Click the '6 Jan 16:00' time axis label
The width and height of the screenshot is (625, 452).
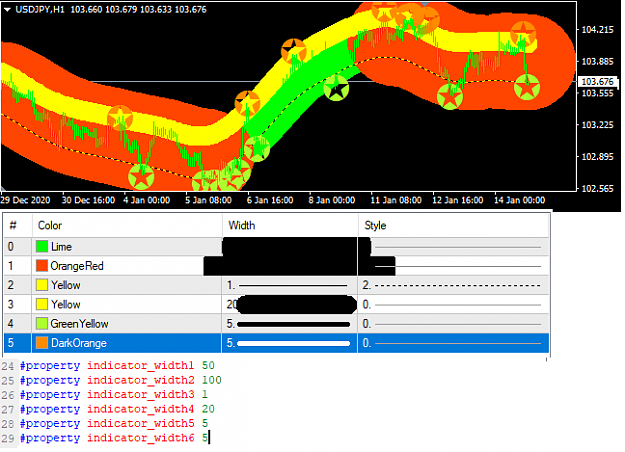(x=270, y=200)
